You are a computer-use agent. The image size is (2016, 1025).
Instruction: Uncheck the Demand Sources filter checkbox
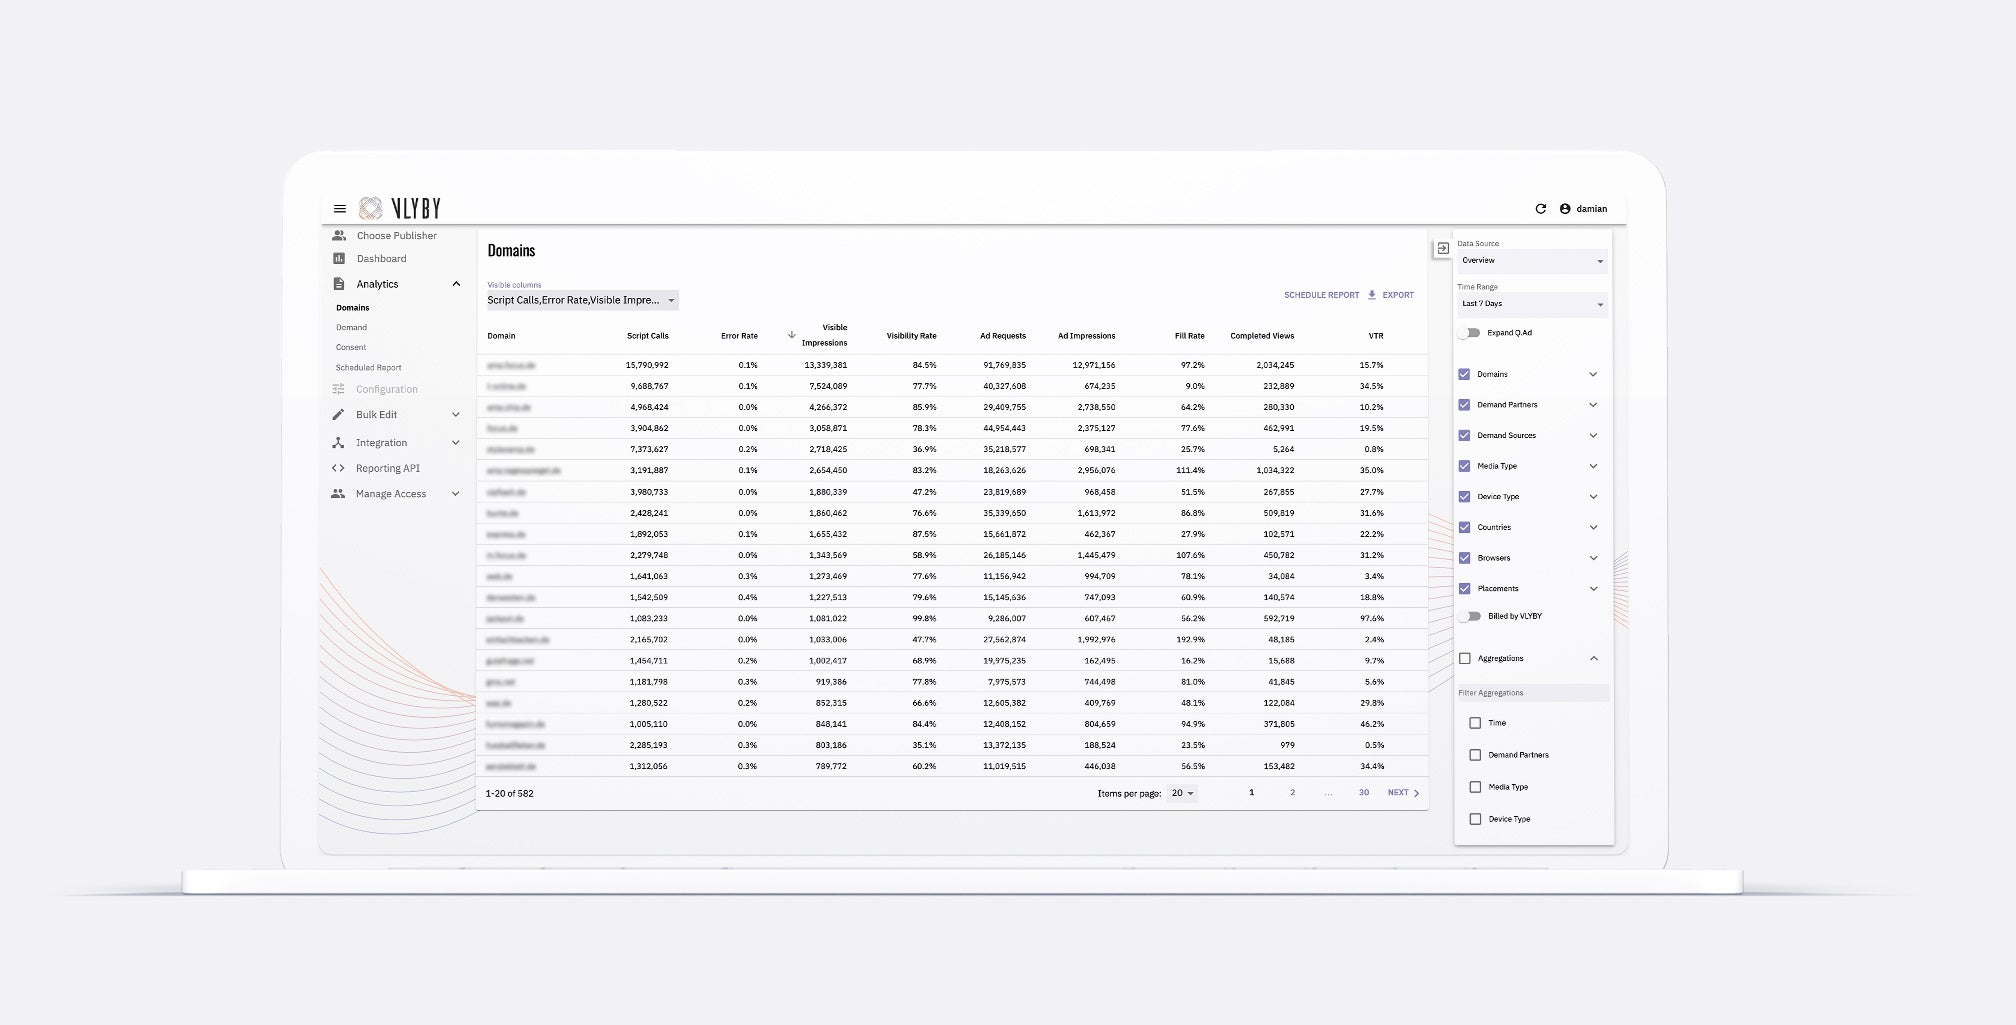point(1465,436)
